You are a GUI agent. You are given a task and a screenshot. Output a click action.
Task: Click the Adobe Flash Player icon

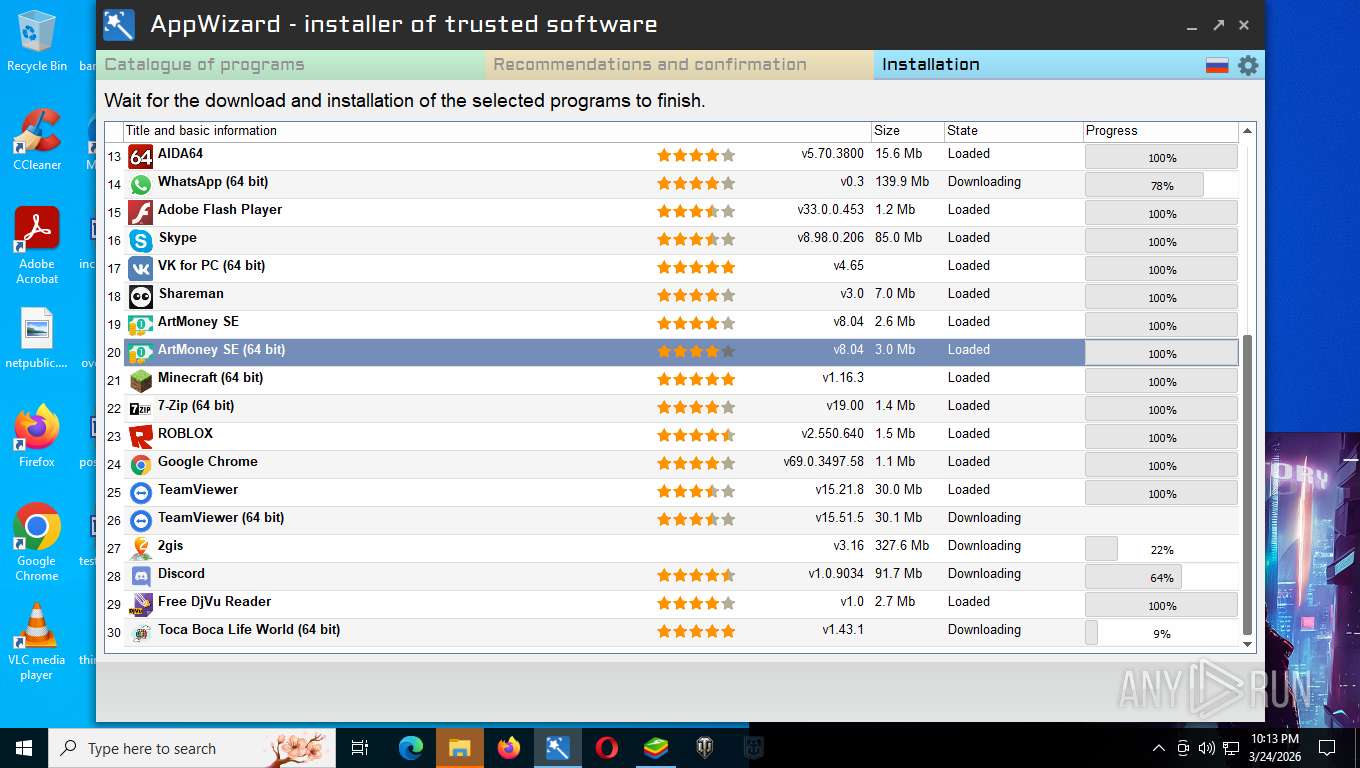click(141, 212)
